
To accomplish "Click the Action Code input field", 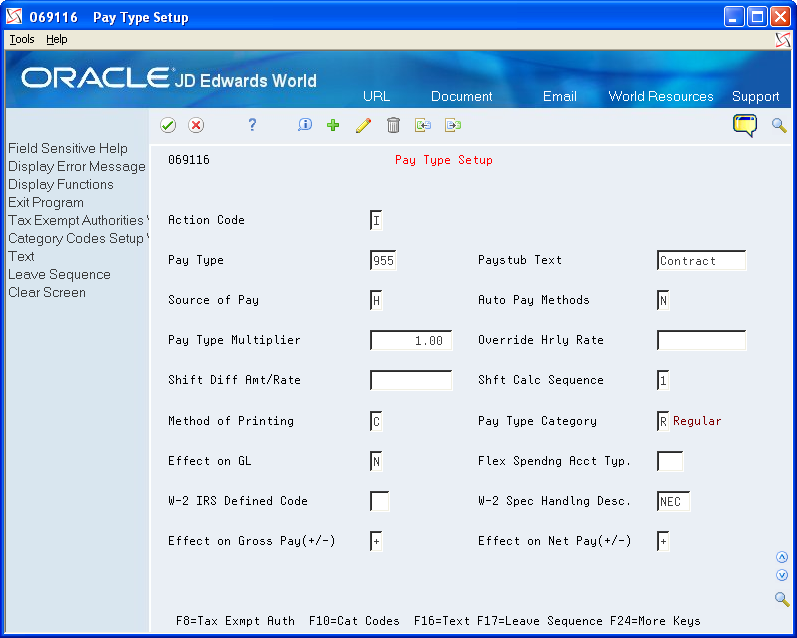I will click(376, 220).
